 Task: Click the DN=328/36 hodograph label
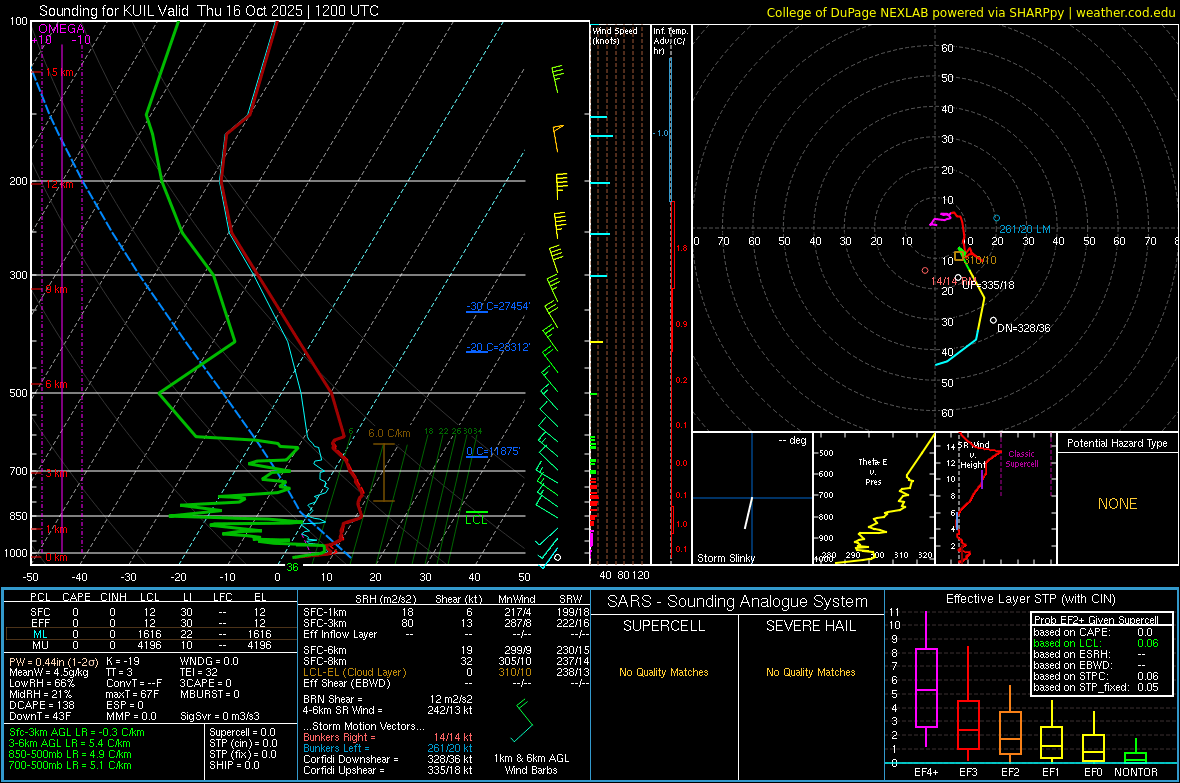(1023, 328)
